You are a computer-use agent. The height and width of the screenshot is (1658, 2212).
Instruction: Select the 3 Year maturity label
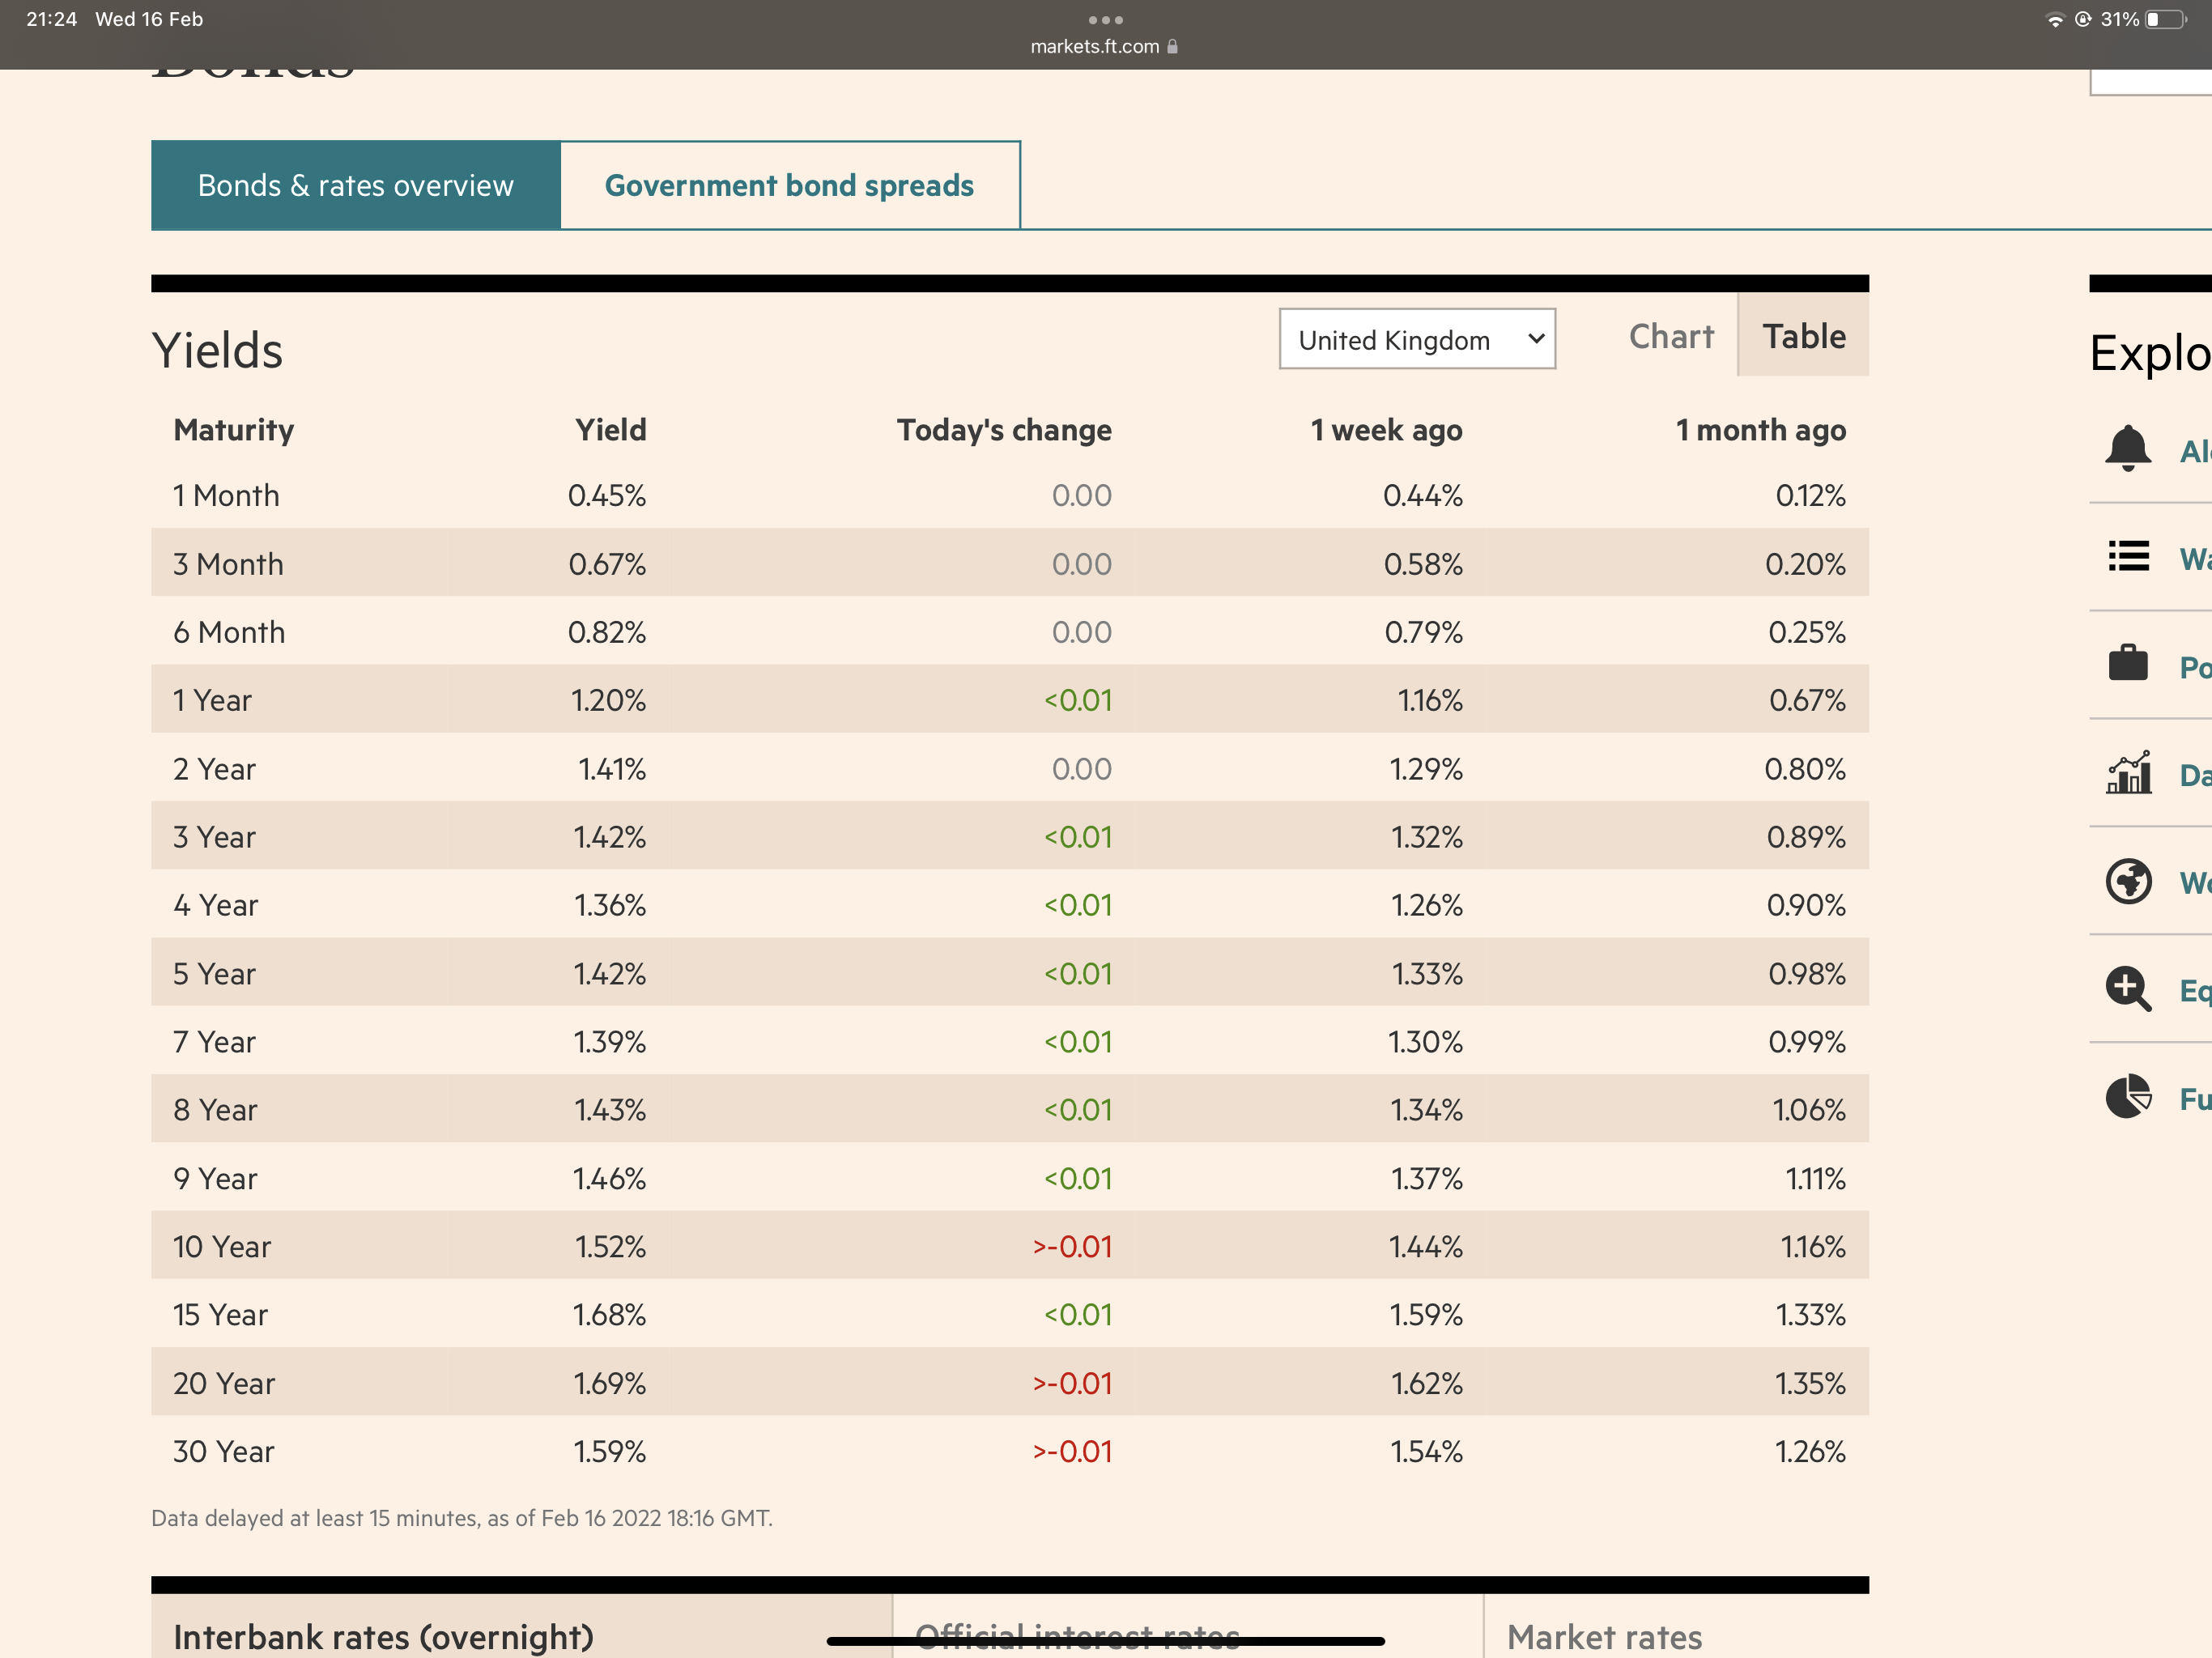(214, 836)
